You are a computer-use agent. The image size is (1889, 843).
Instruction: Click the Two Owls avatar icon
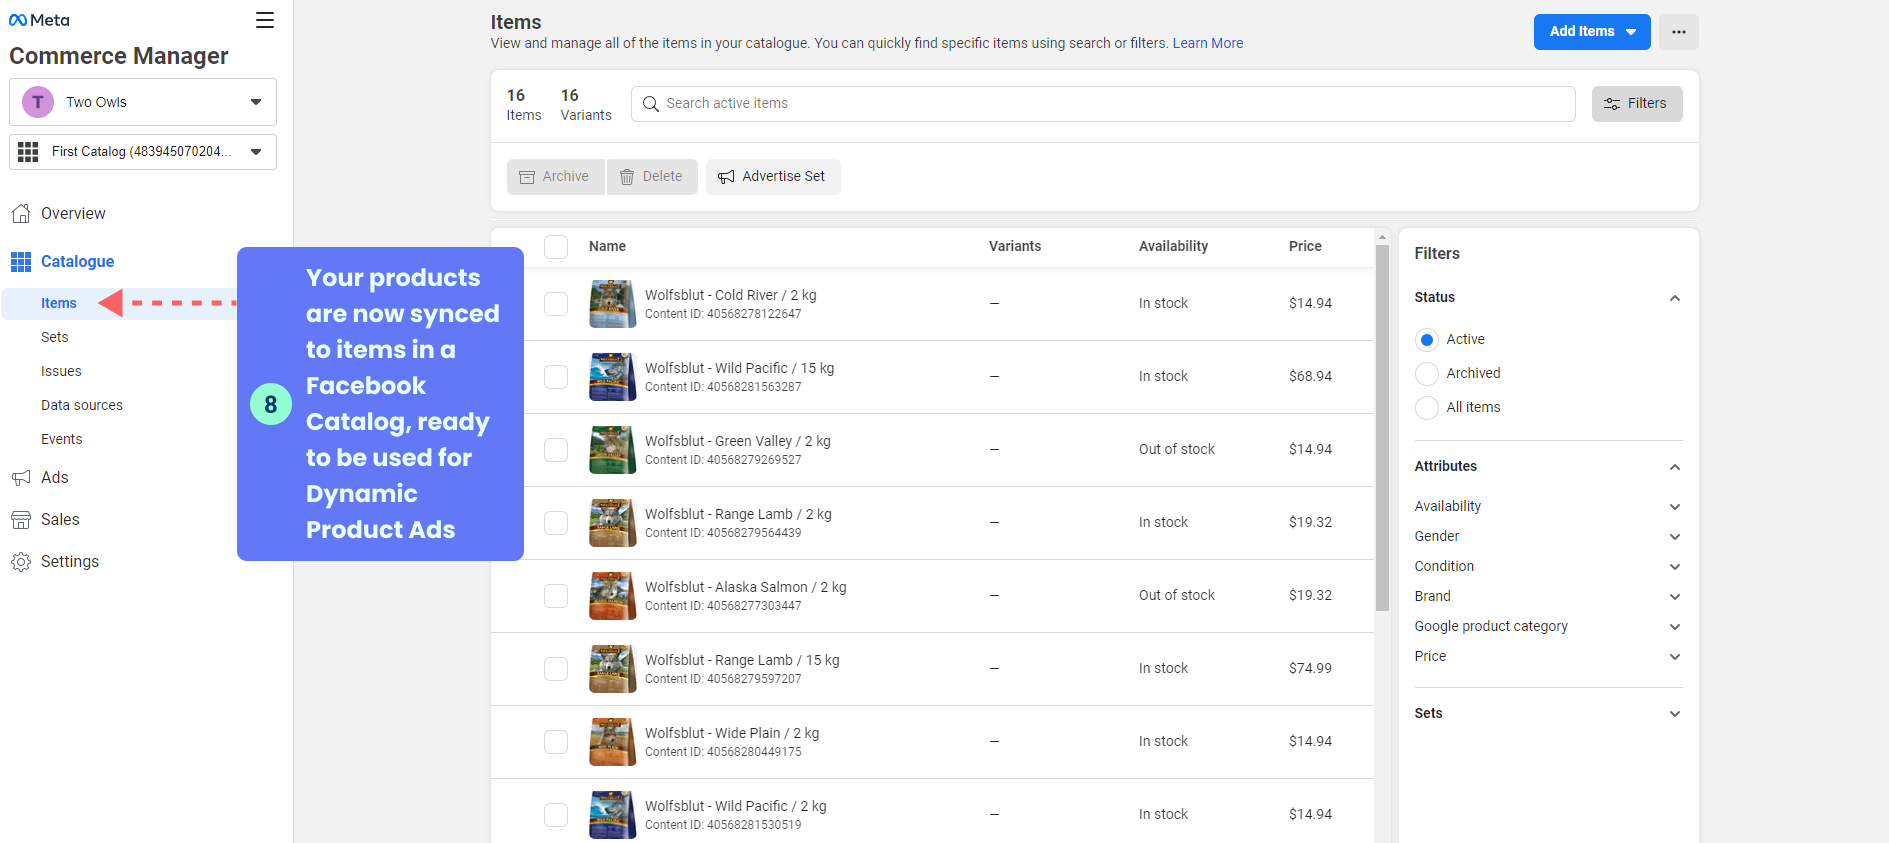pyautogui.click(x=38, y=102)
